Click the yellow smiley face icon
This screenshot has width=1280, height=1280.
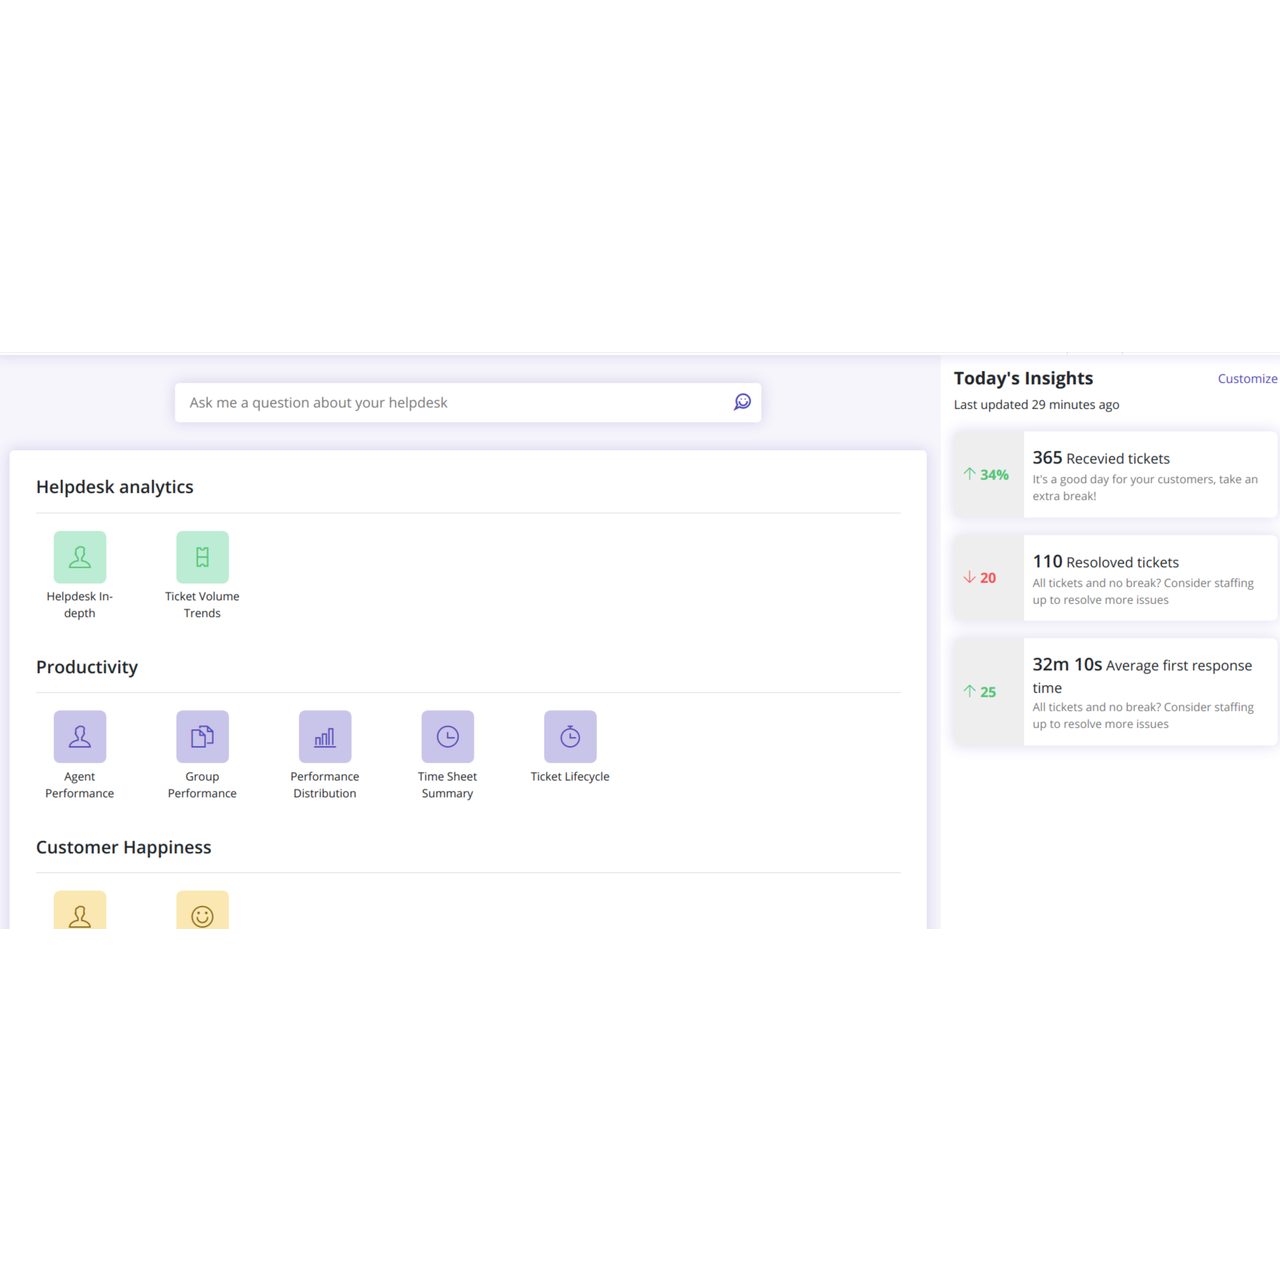point(202,911)
